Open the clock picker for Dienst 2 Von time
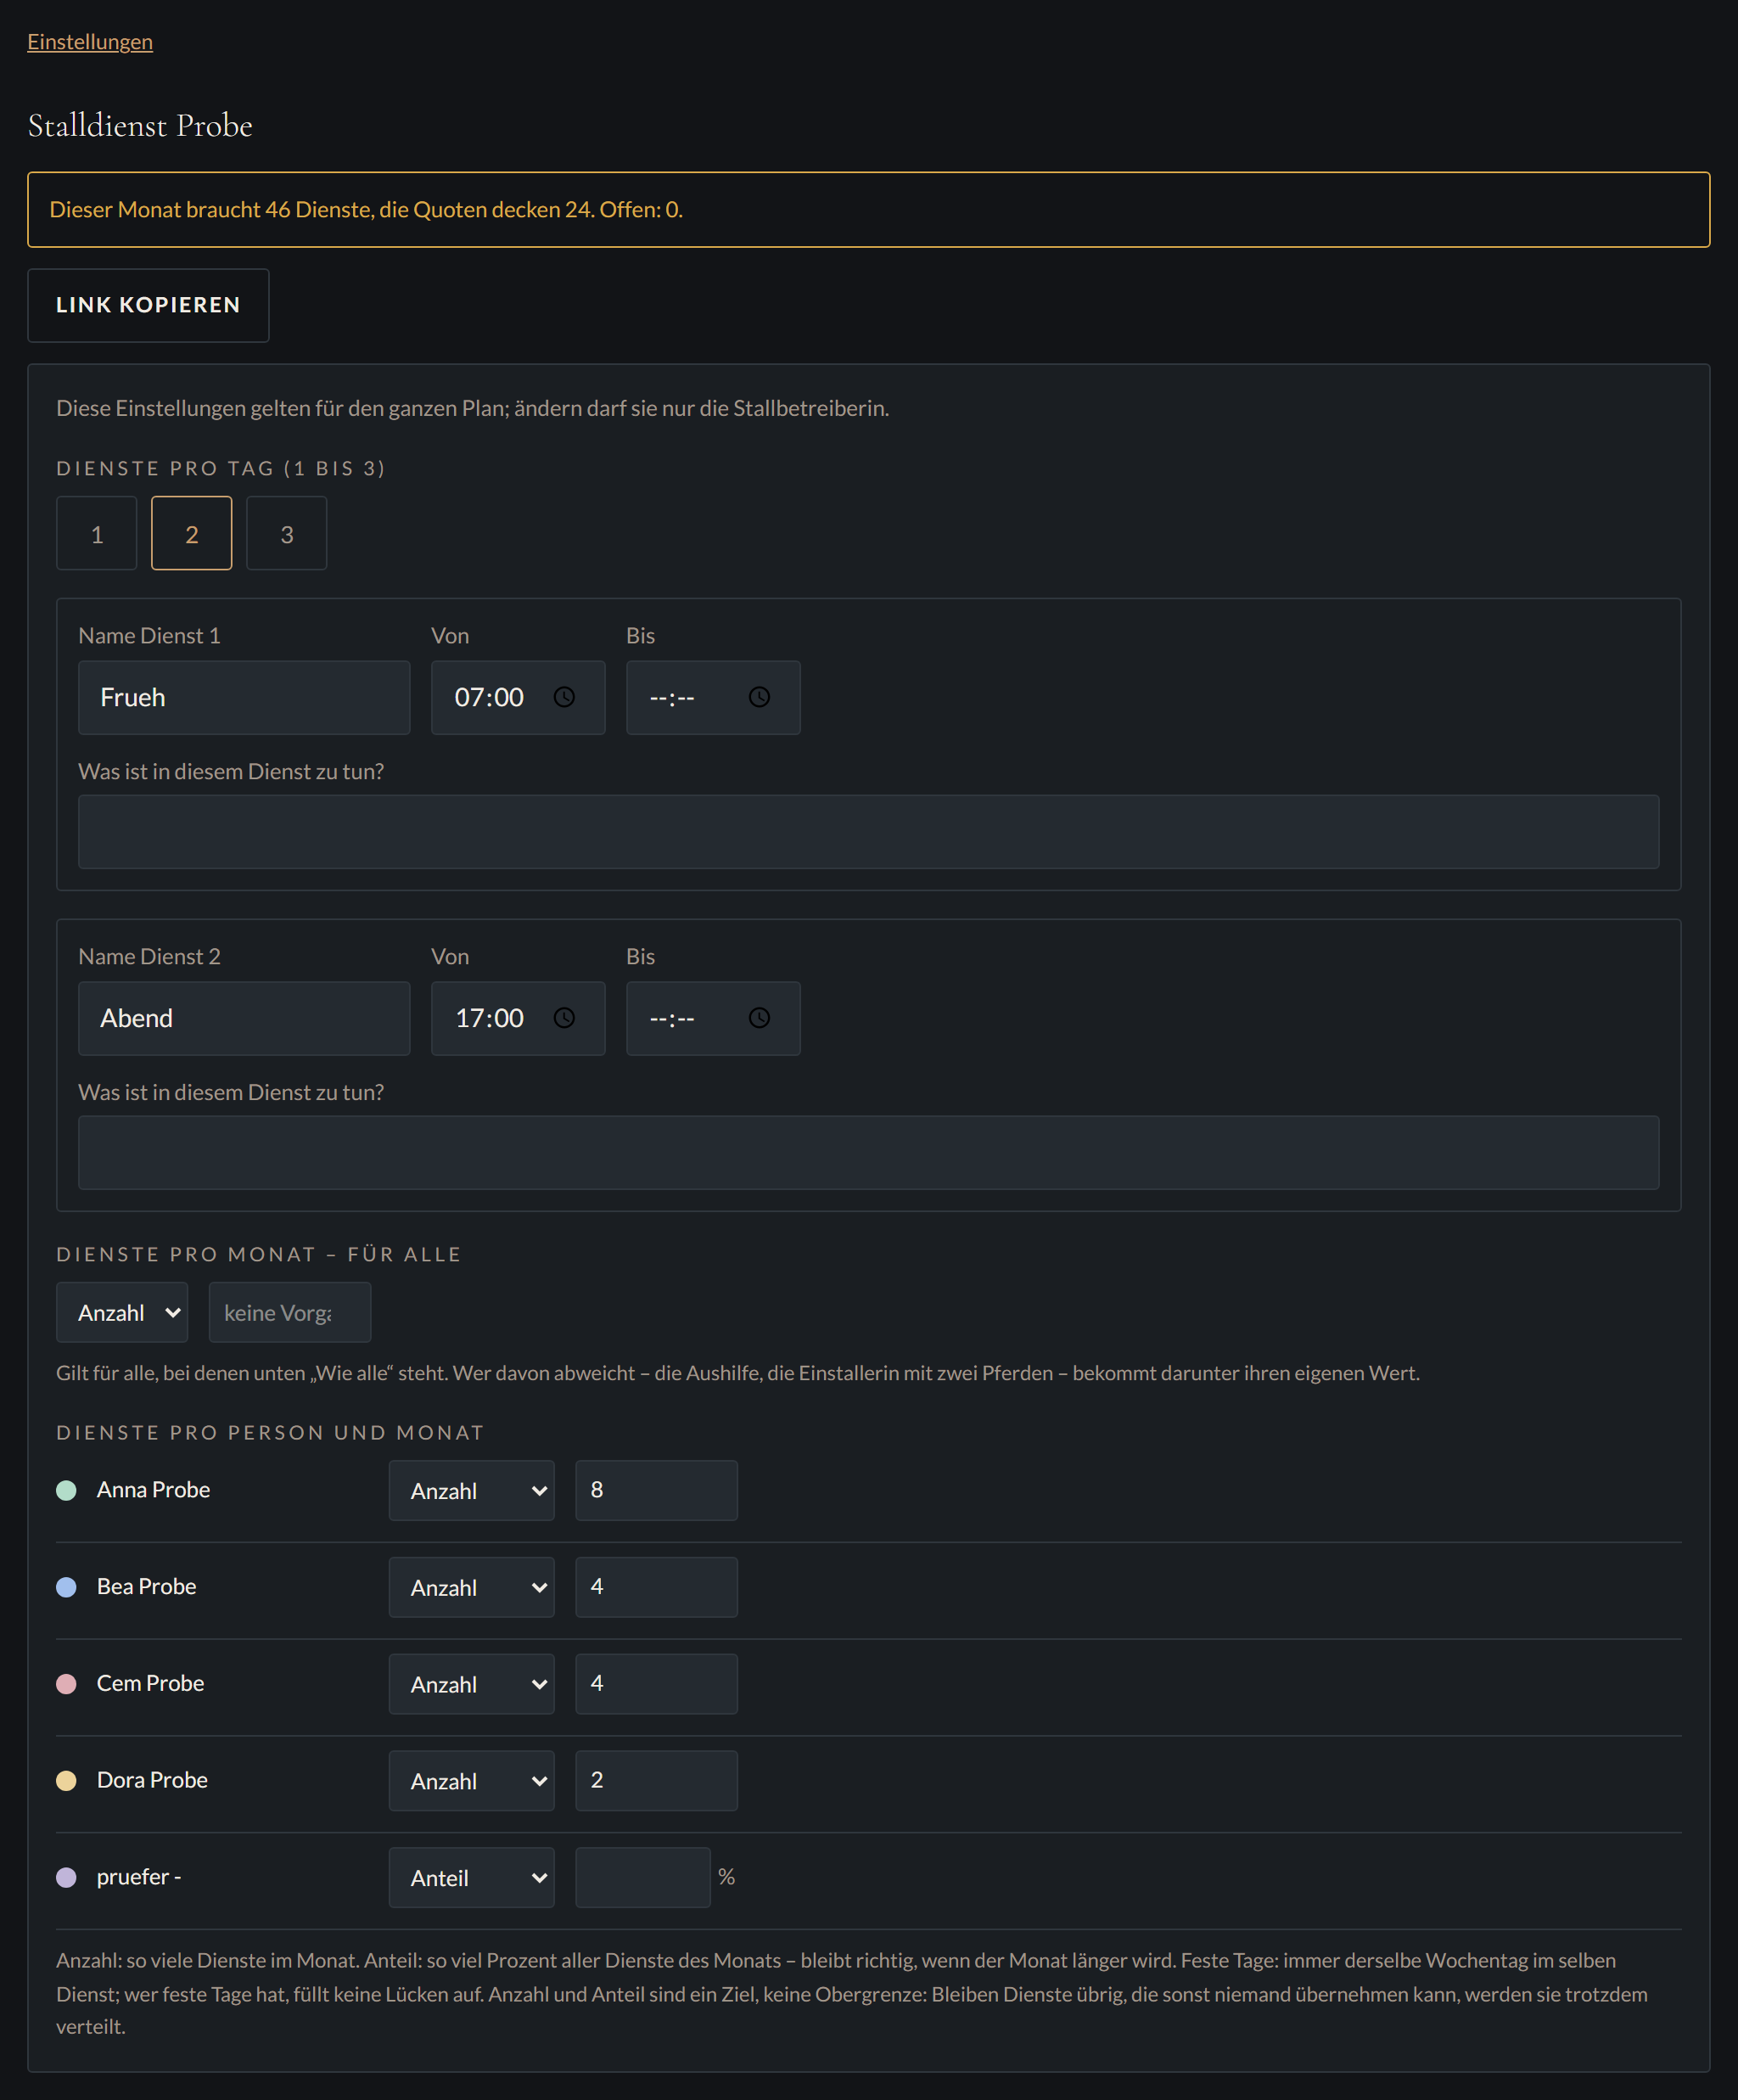Viewport: 1738px width, 2100px height. [564, 1018]
